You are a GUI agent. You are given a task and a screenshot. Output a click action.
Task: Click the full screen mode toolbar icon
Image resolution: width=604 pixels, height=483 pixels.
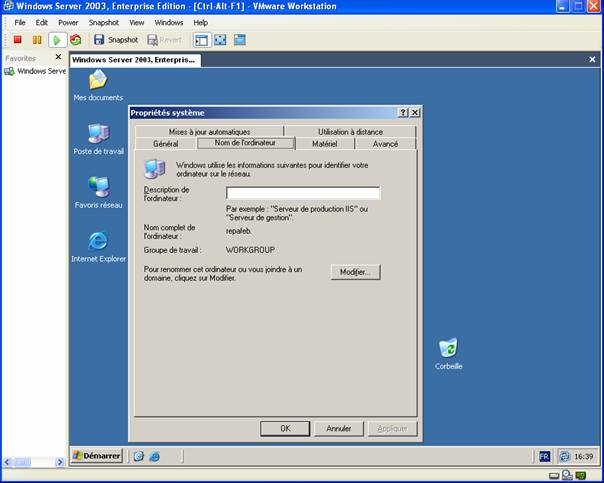tap(220, 40)
